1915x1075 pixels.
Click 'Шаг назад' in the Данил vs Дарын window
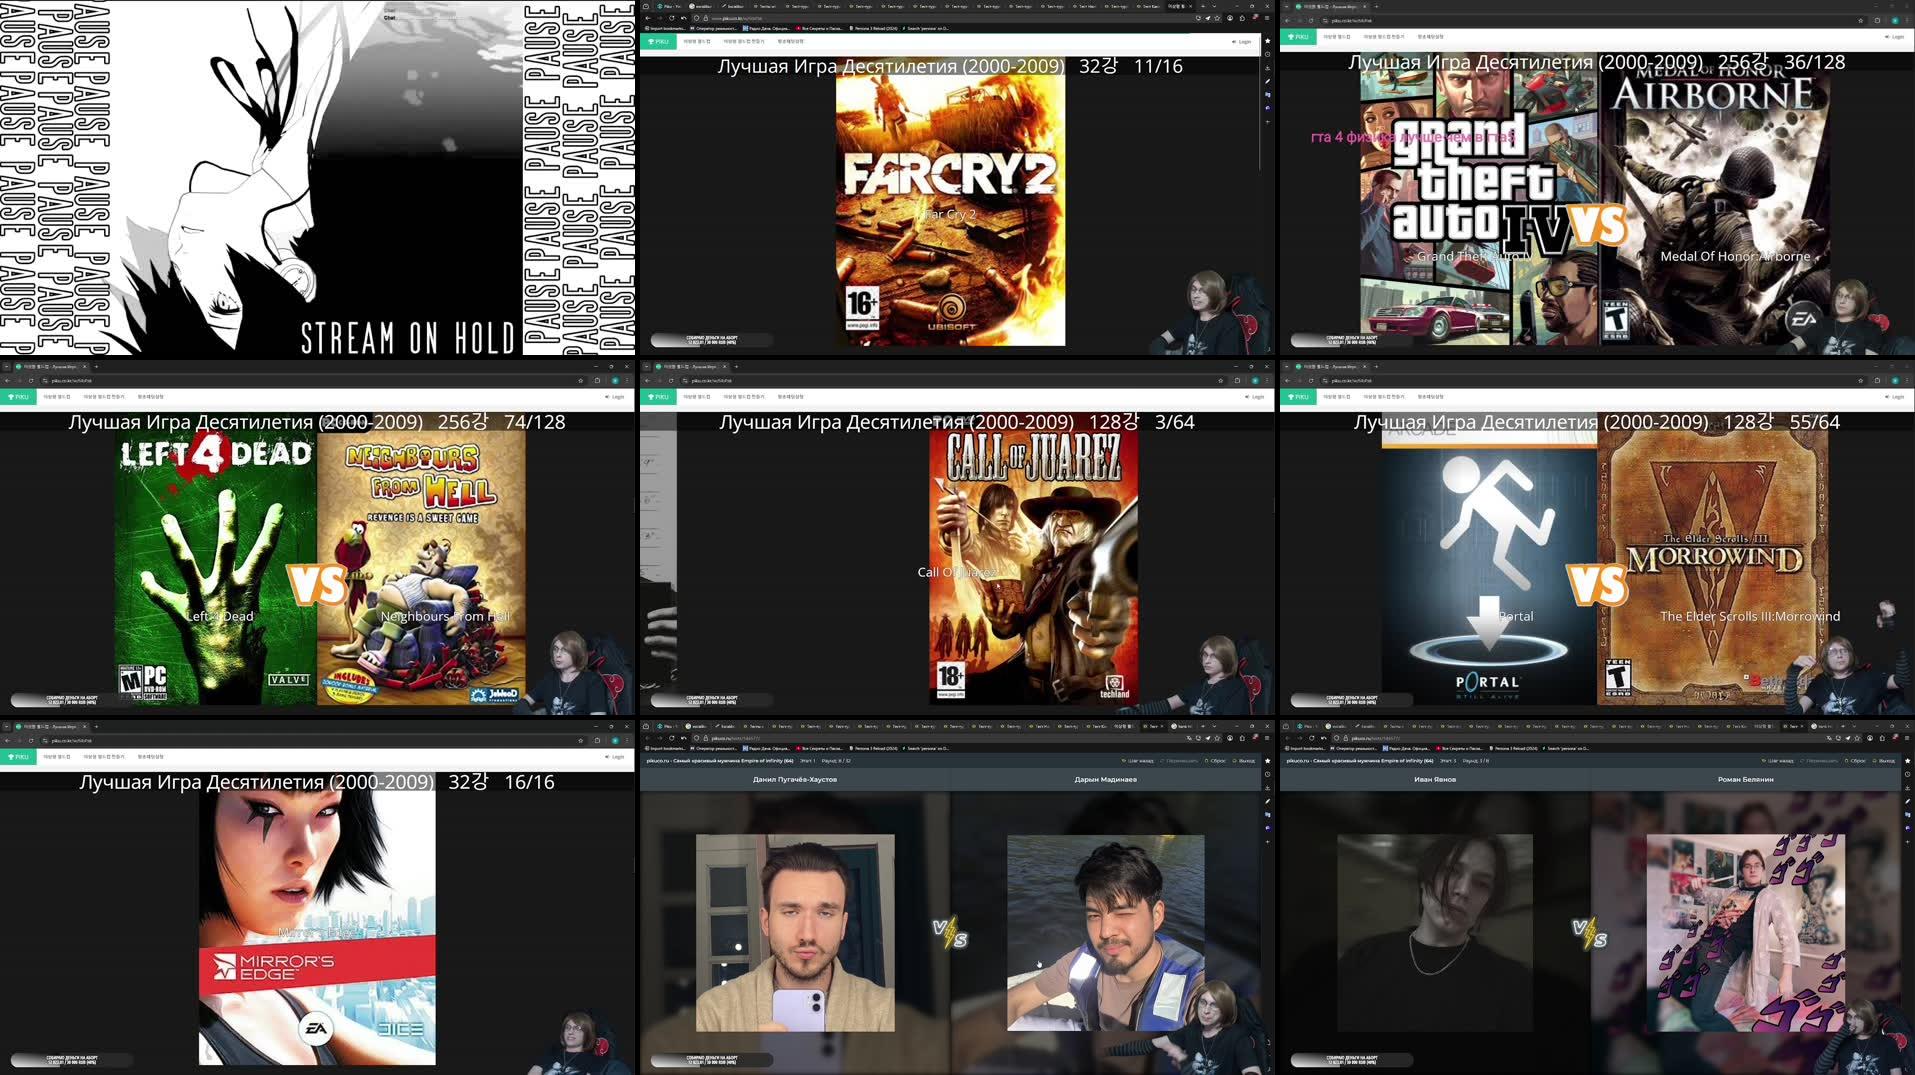(x=1137, y=761)
